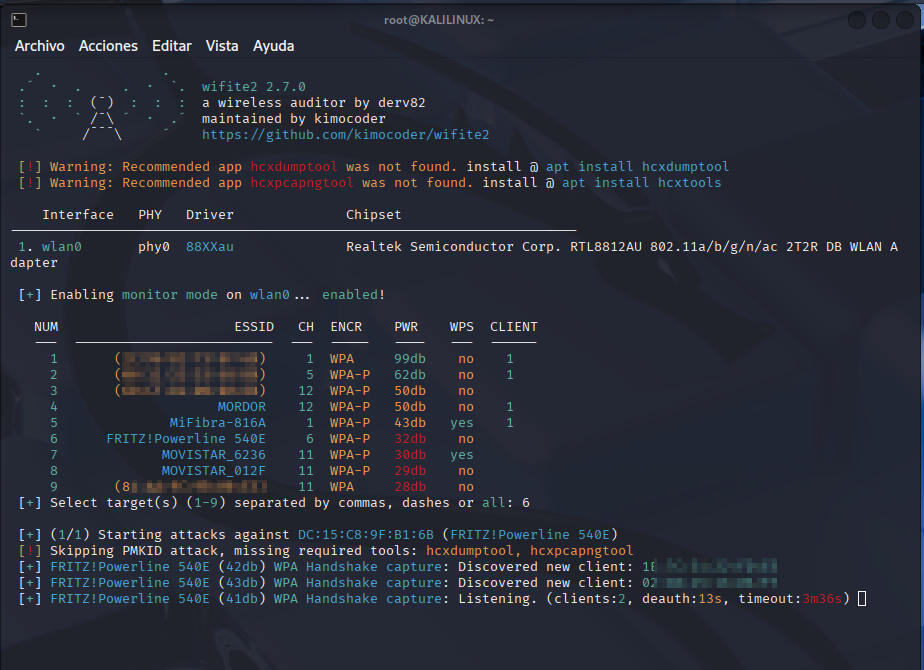Select the MOVISTAR_6236 network entry
The image size is (924, 670).
pyautogui.click(x=212, y=454)
